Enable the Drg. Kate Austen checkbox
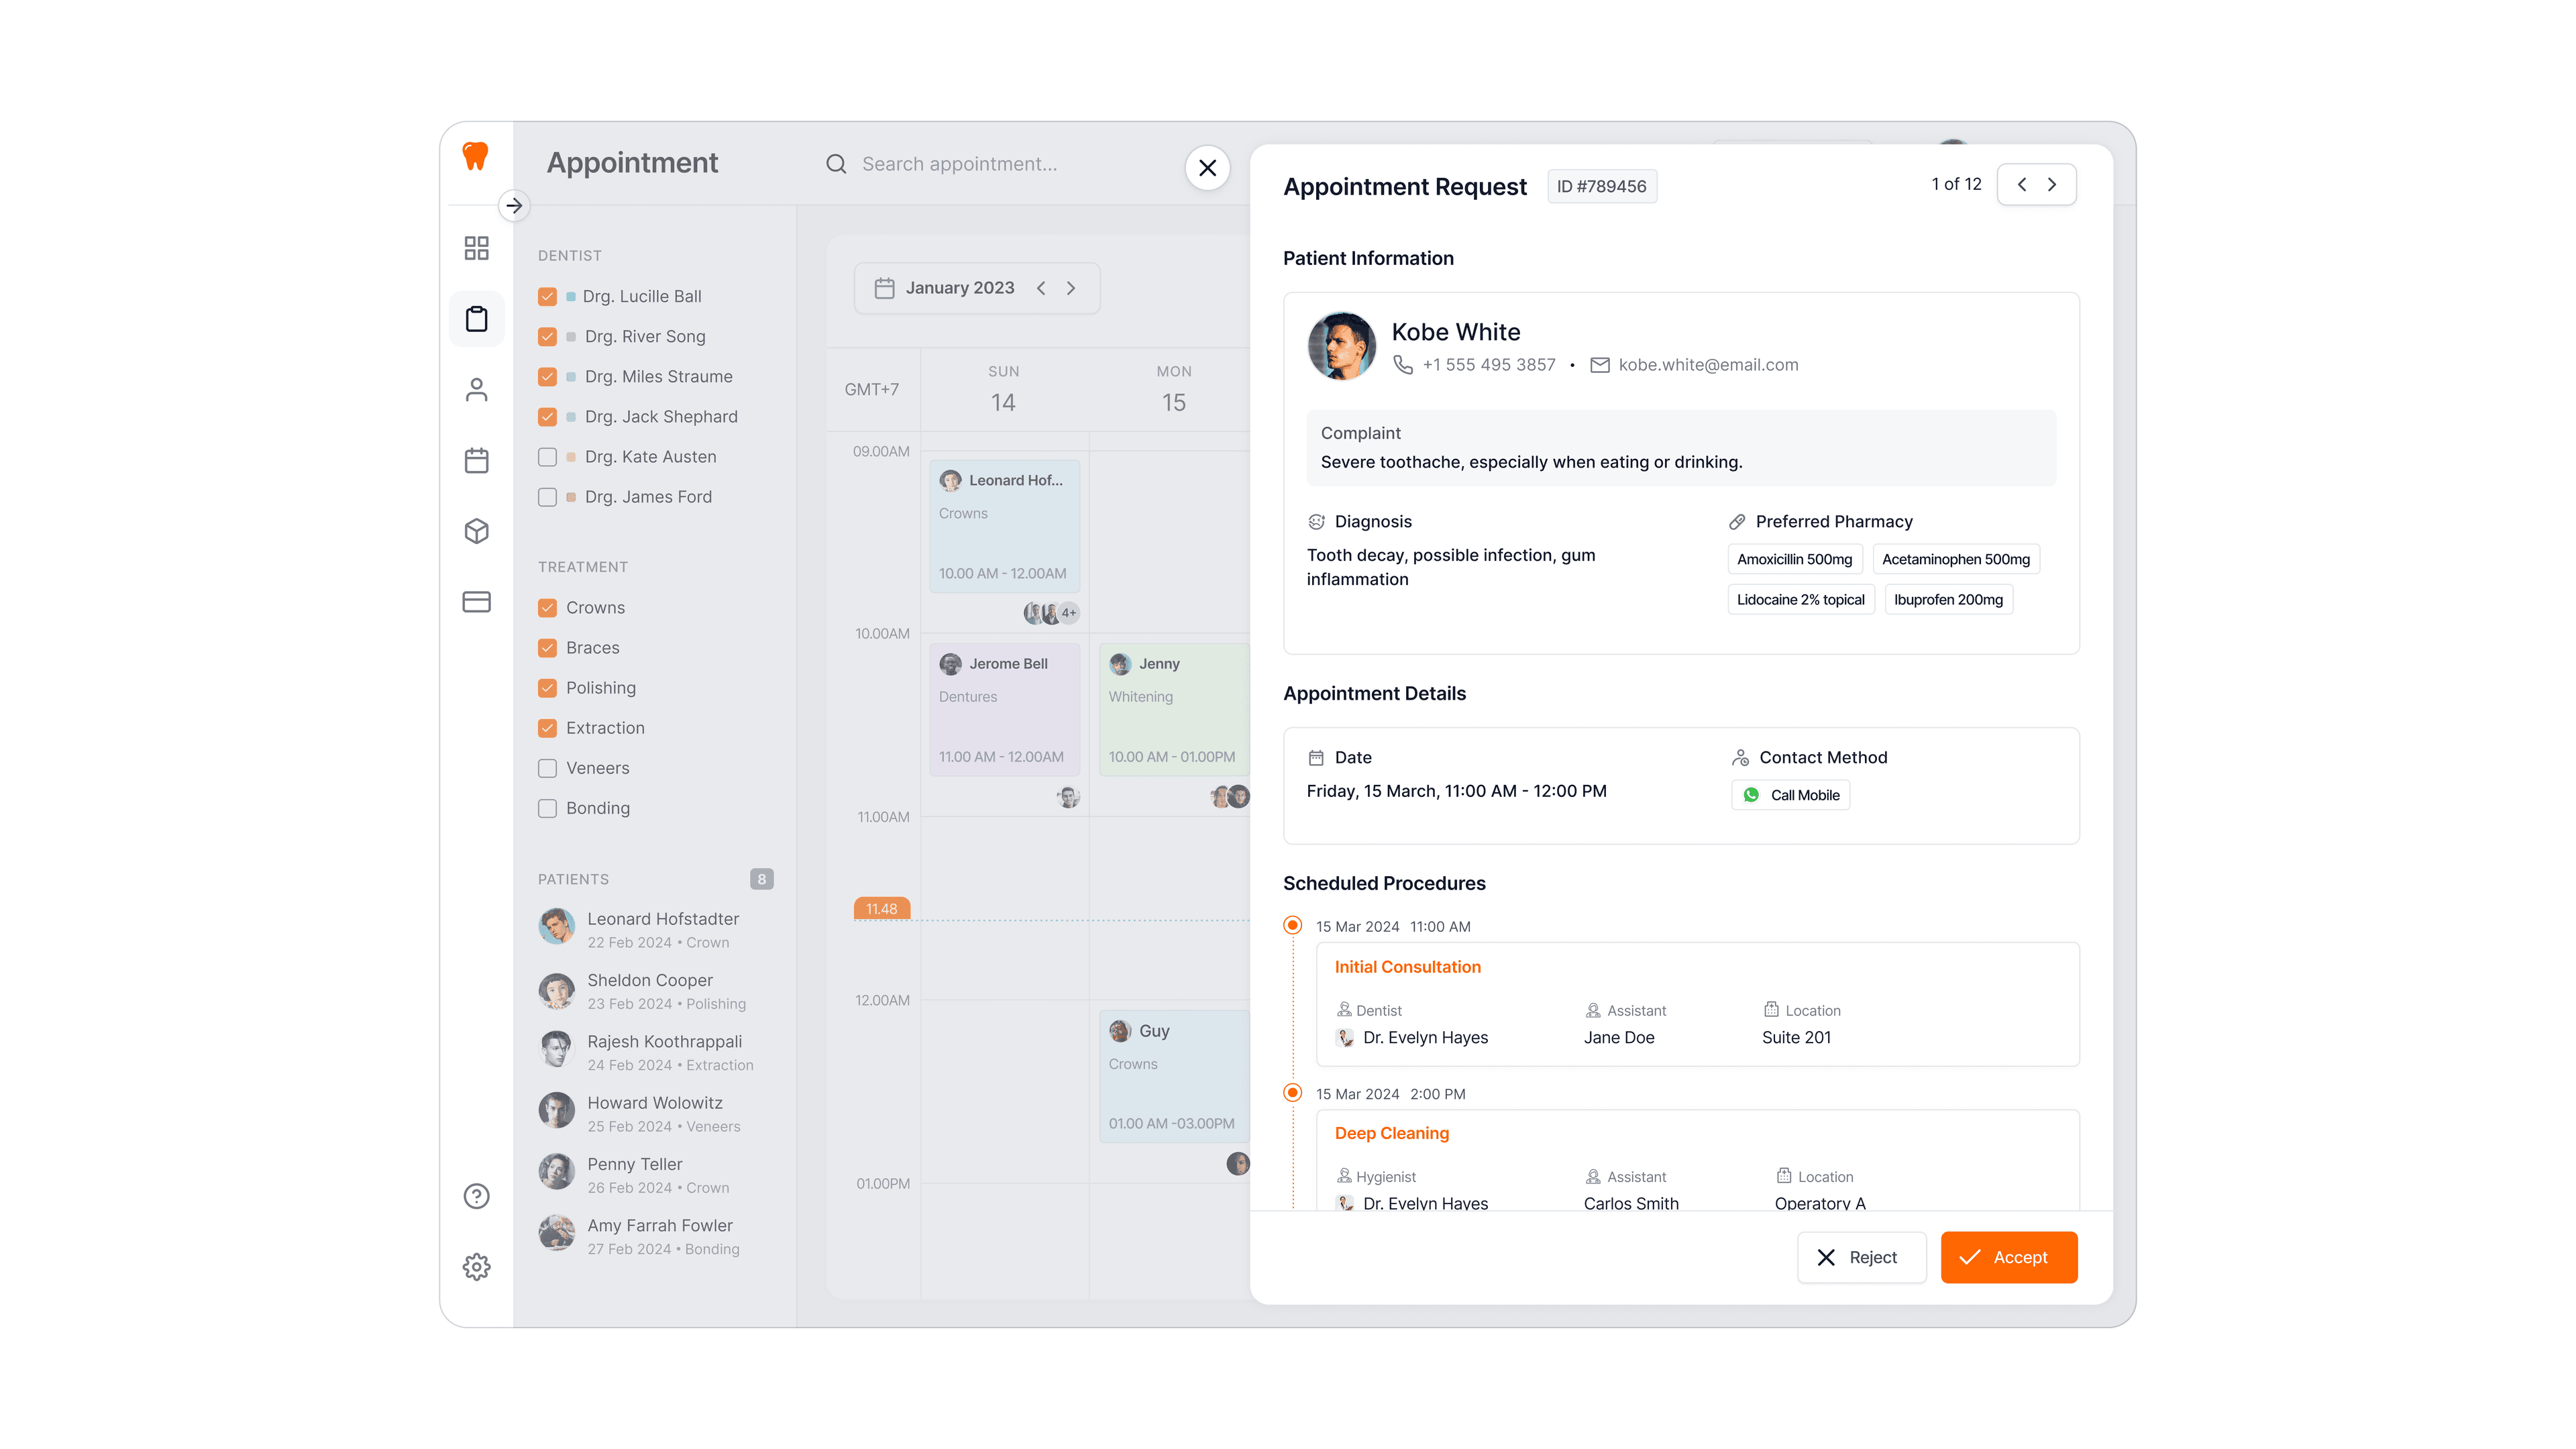Screen dimensions: 2576x1449 (547, 457)
